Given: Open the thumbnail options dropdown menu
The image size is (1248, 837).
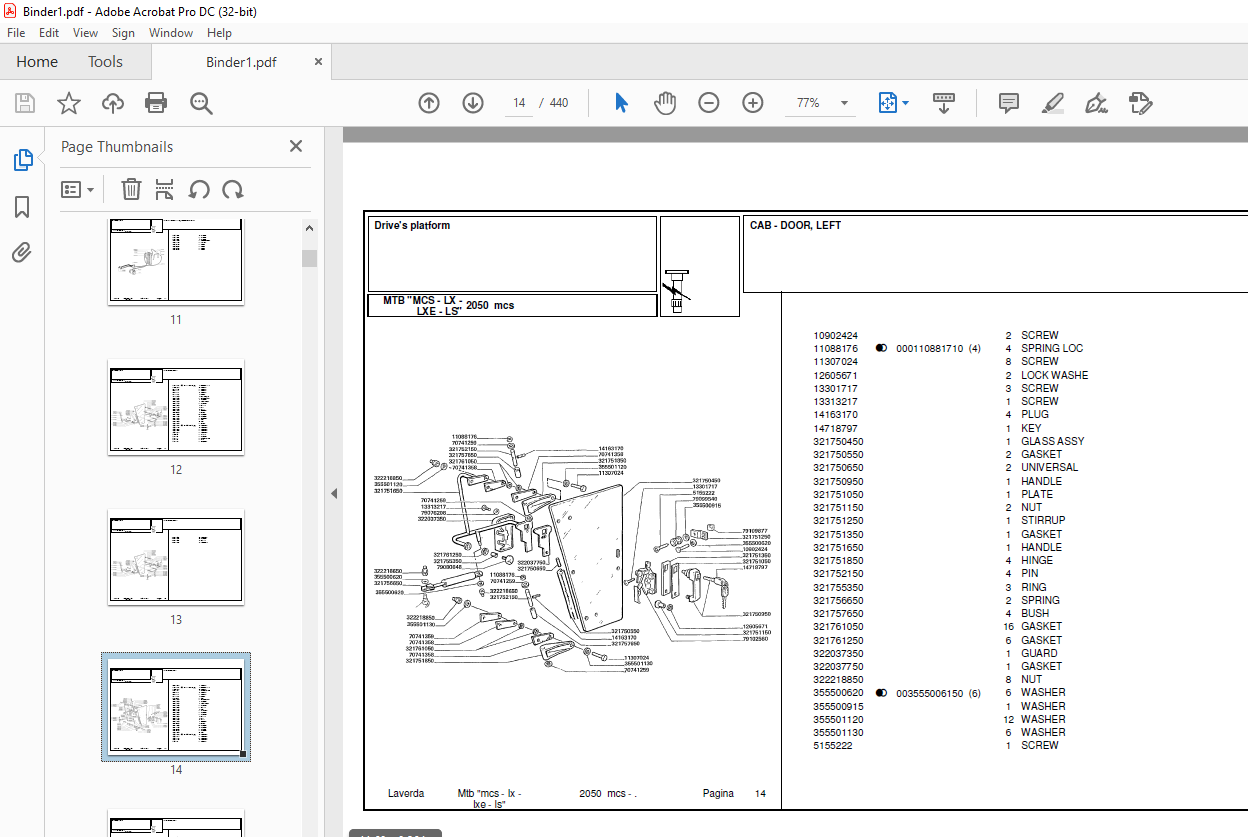Looking at the screenshot, I should coord(78,189).
